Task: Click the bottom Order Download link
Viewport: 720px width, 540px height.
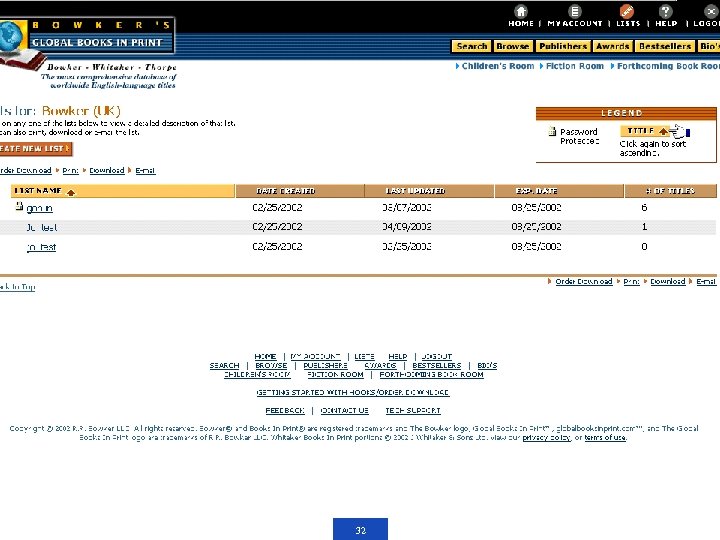Action: pyautogui.click(x=584, y=281)
